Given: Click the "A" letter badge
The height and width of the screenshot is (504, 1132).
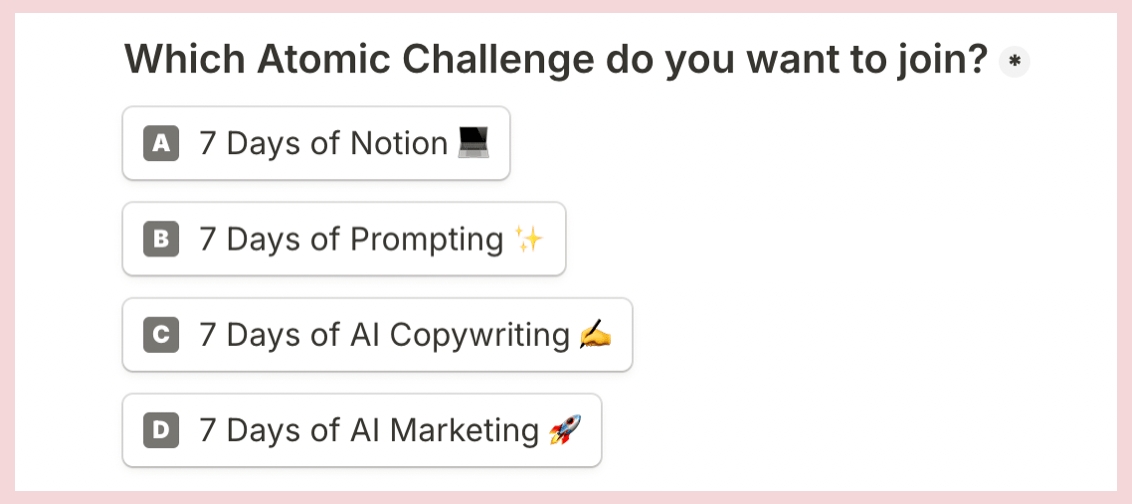Looking at the screenshot, I should pyautogui.click(x=161, y=143).
